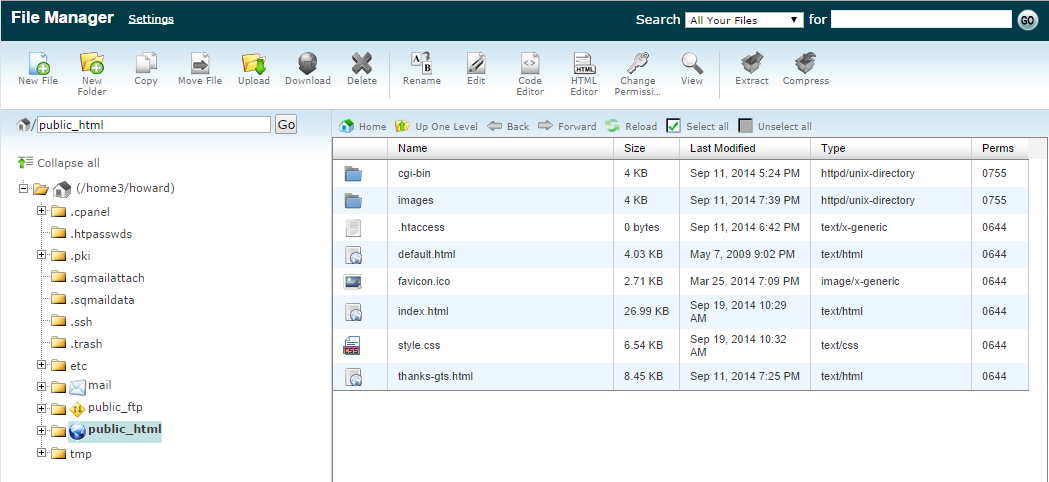The image size is (1049, 482).
Task: Check the Select all checkbox
Action: [x=674, y=126]
